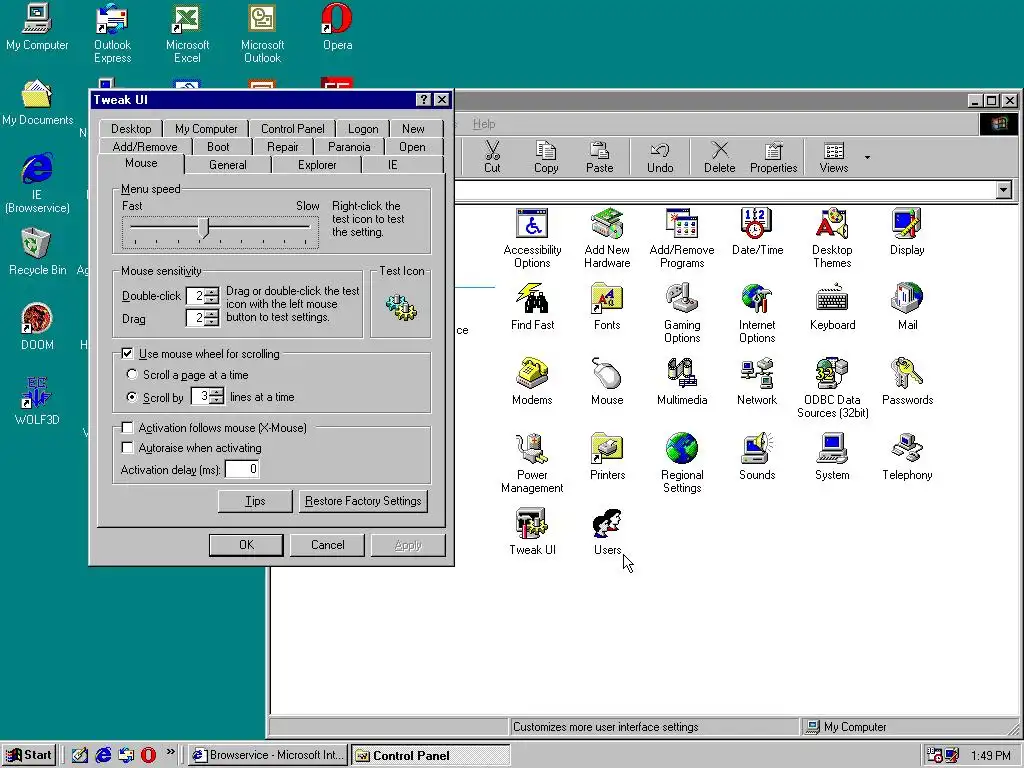
Task: Switch to the Control Panel tab
Action: tap(293, 129)
